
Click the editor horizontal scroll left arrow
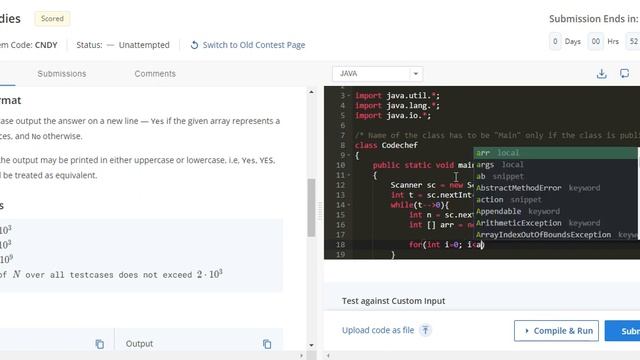pyautogui.click(x=328, y=356)
